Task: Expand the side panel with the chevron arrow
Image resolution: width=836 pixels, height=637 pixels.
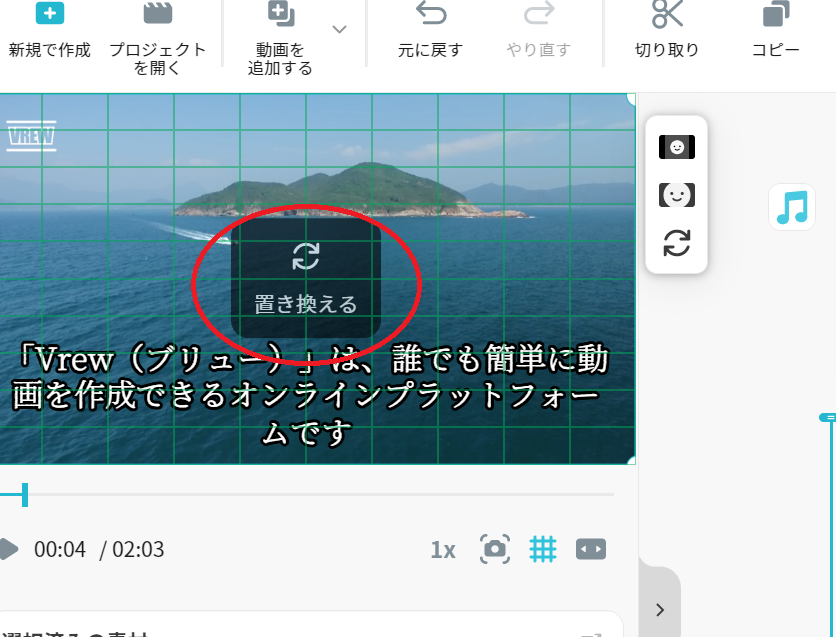Action: point(660,610)
